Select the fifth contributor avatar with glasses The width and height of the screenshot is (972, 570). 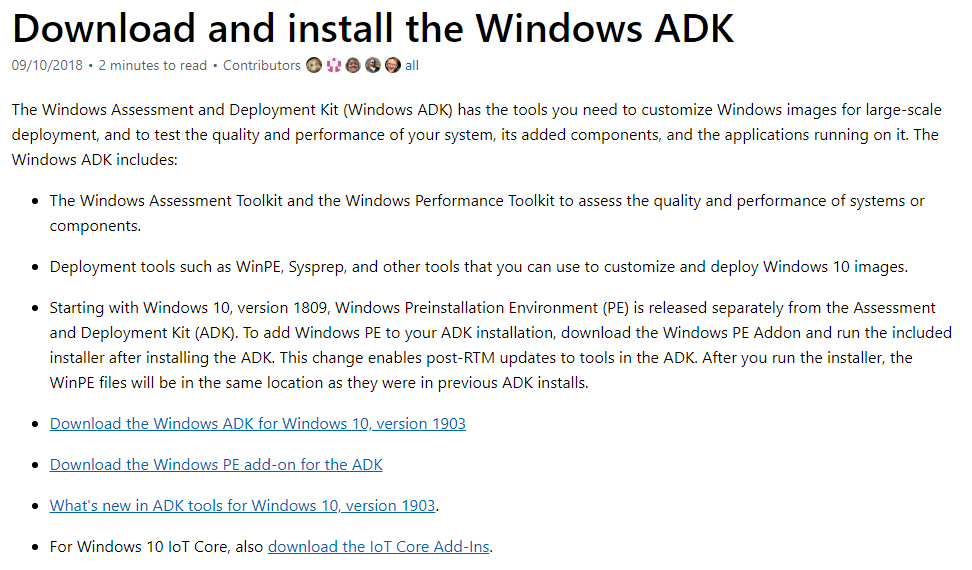[393, 65]
